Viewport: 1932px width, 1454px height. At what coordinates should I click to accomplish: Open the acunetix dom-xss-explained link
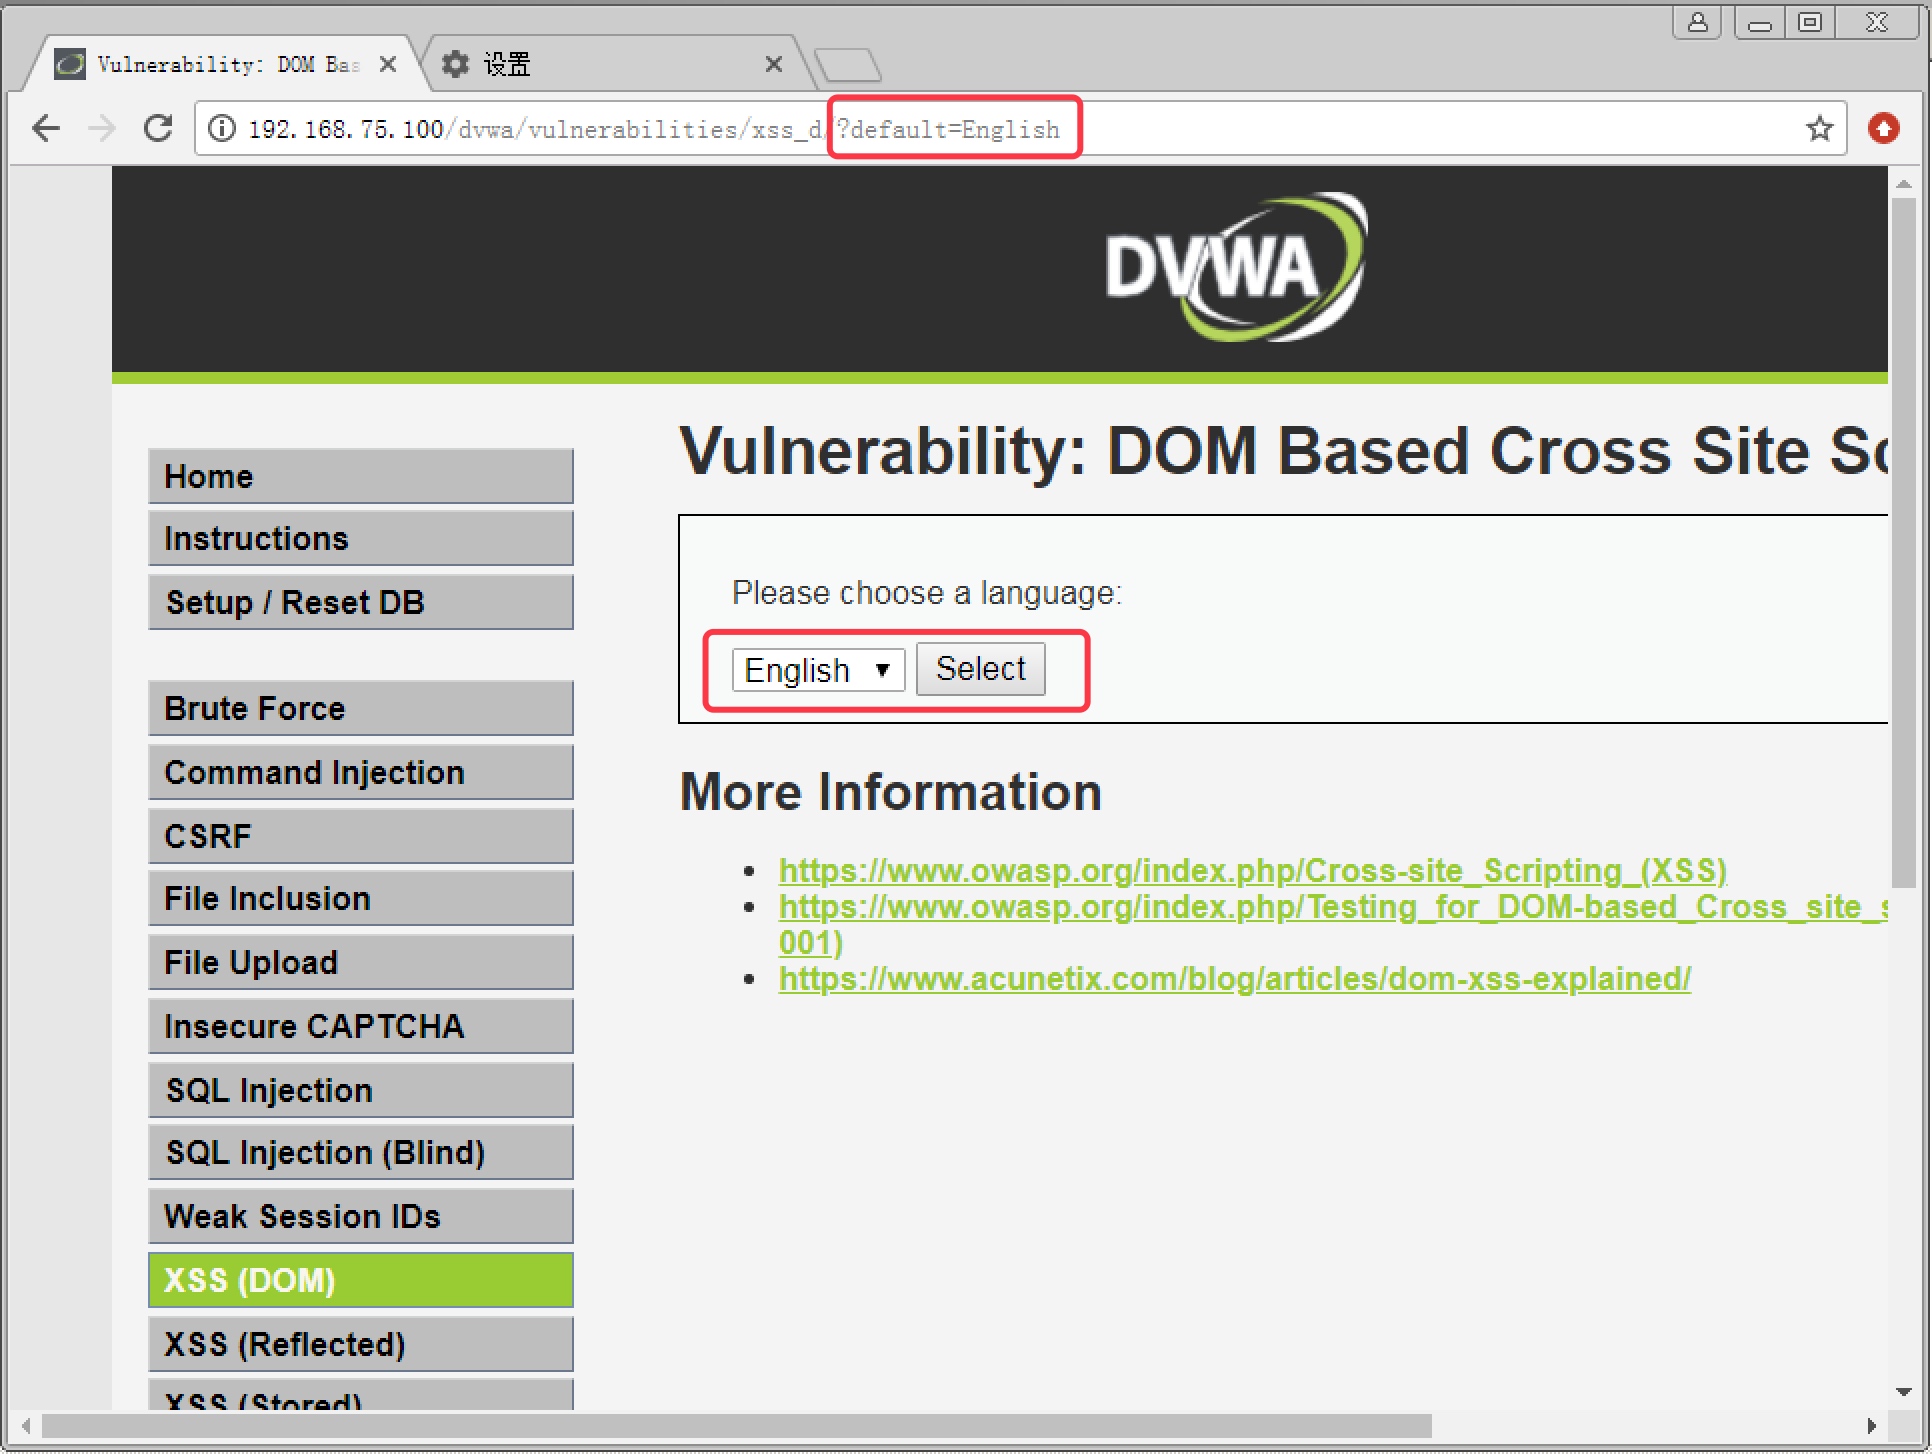[1234, 978]
